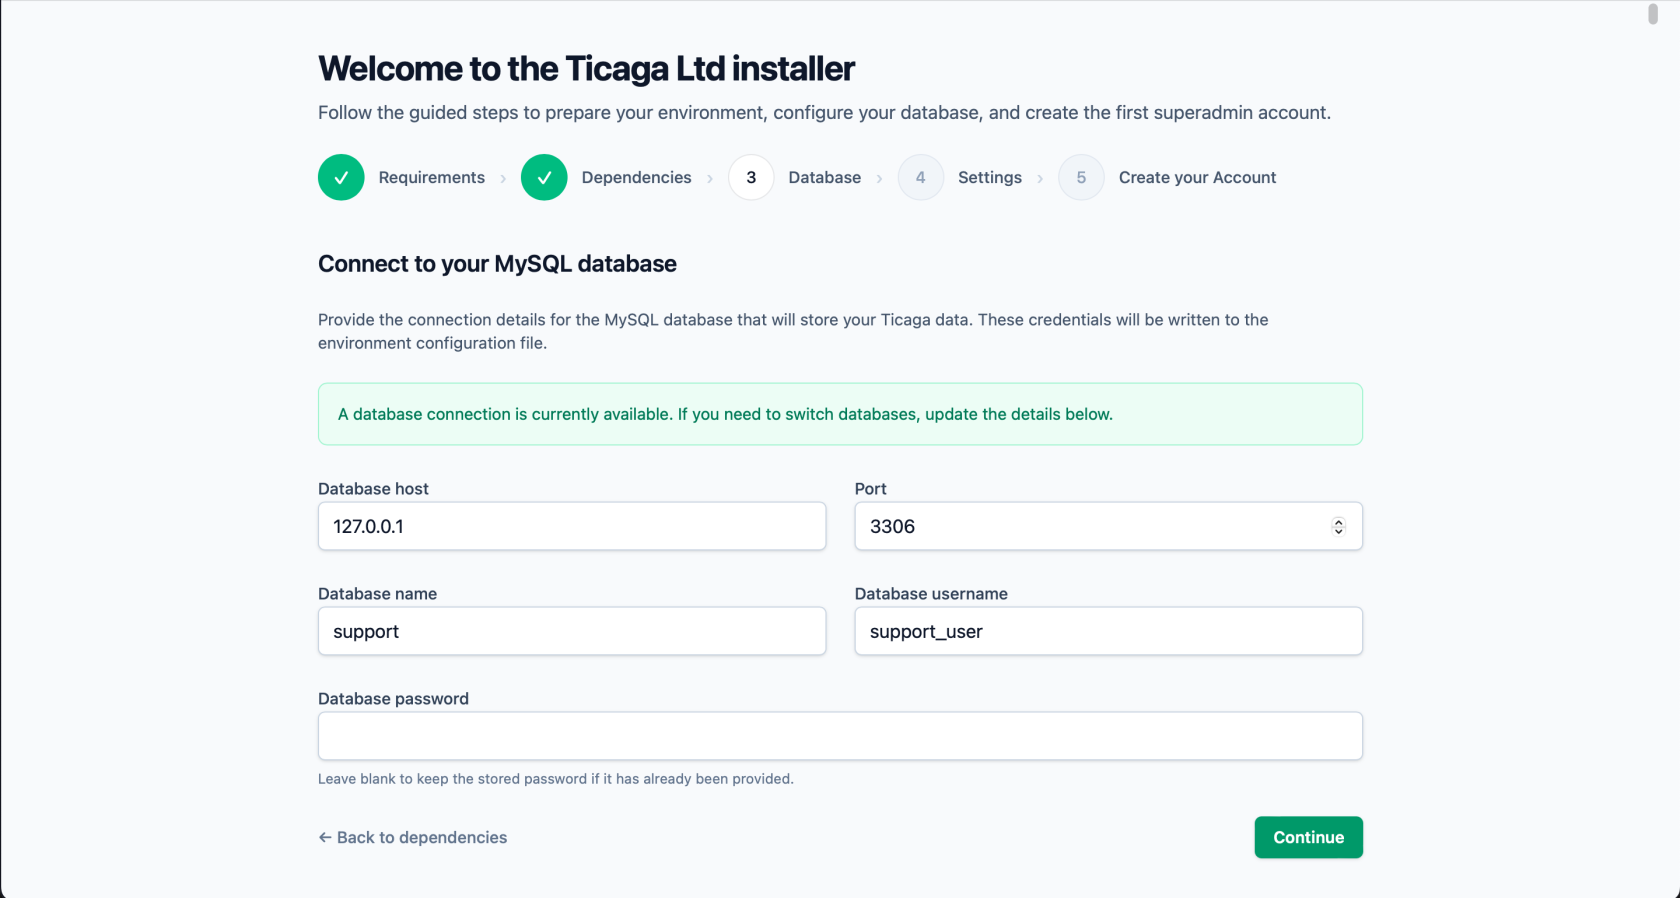Go back via Back to dependencies link
This screenshot has height=898, width=1680.
pos(412,837)
